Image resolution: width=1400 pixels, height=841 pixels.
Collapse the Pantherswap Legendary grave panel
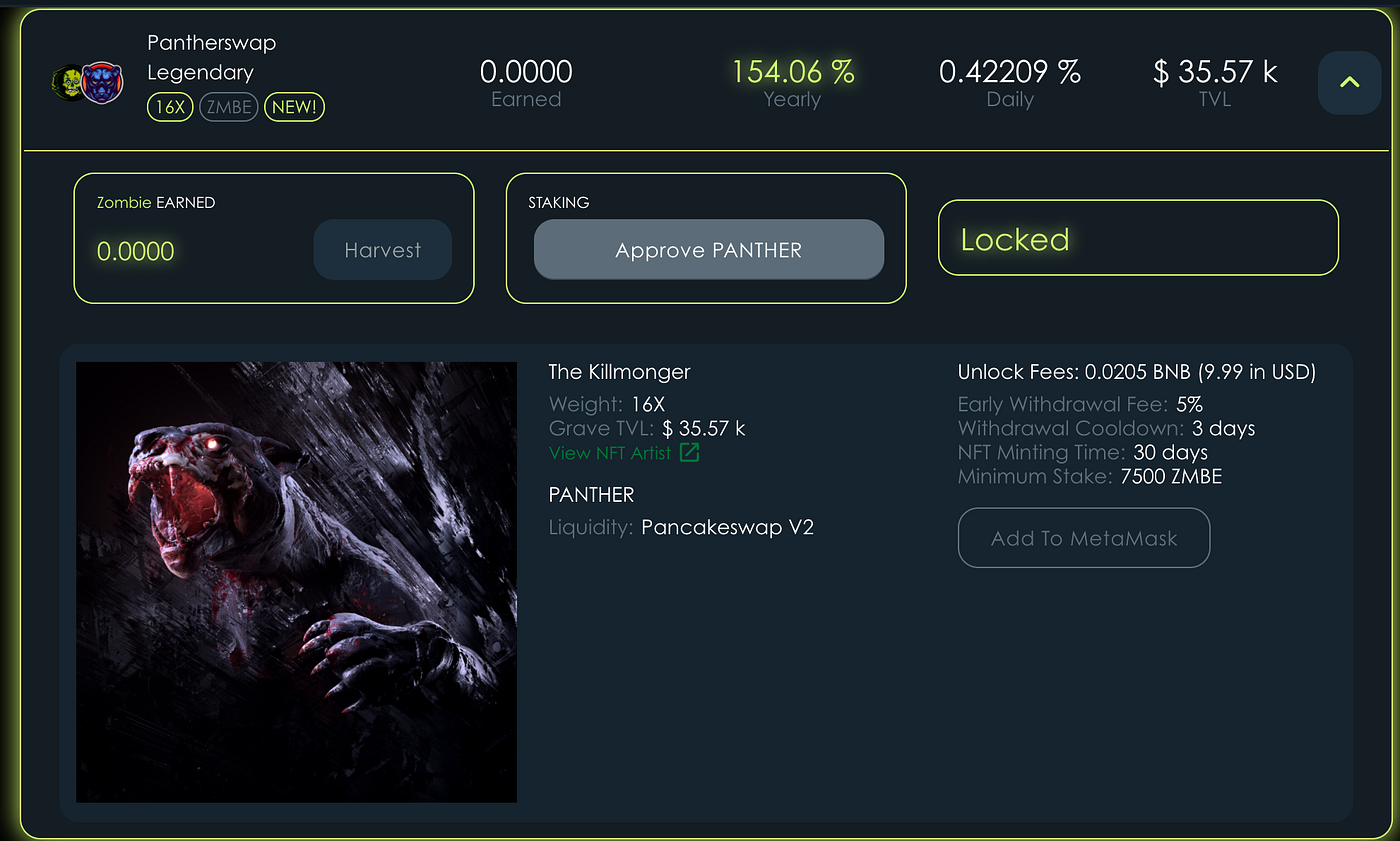pos(1350,82)
